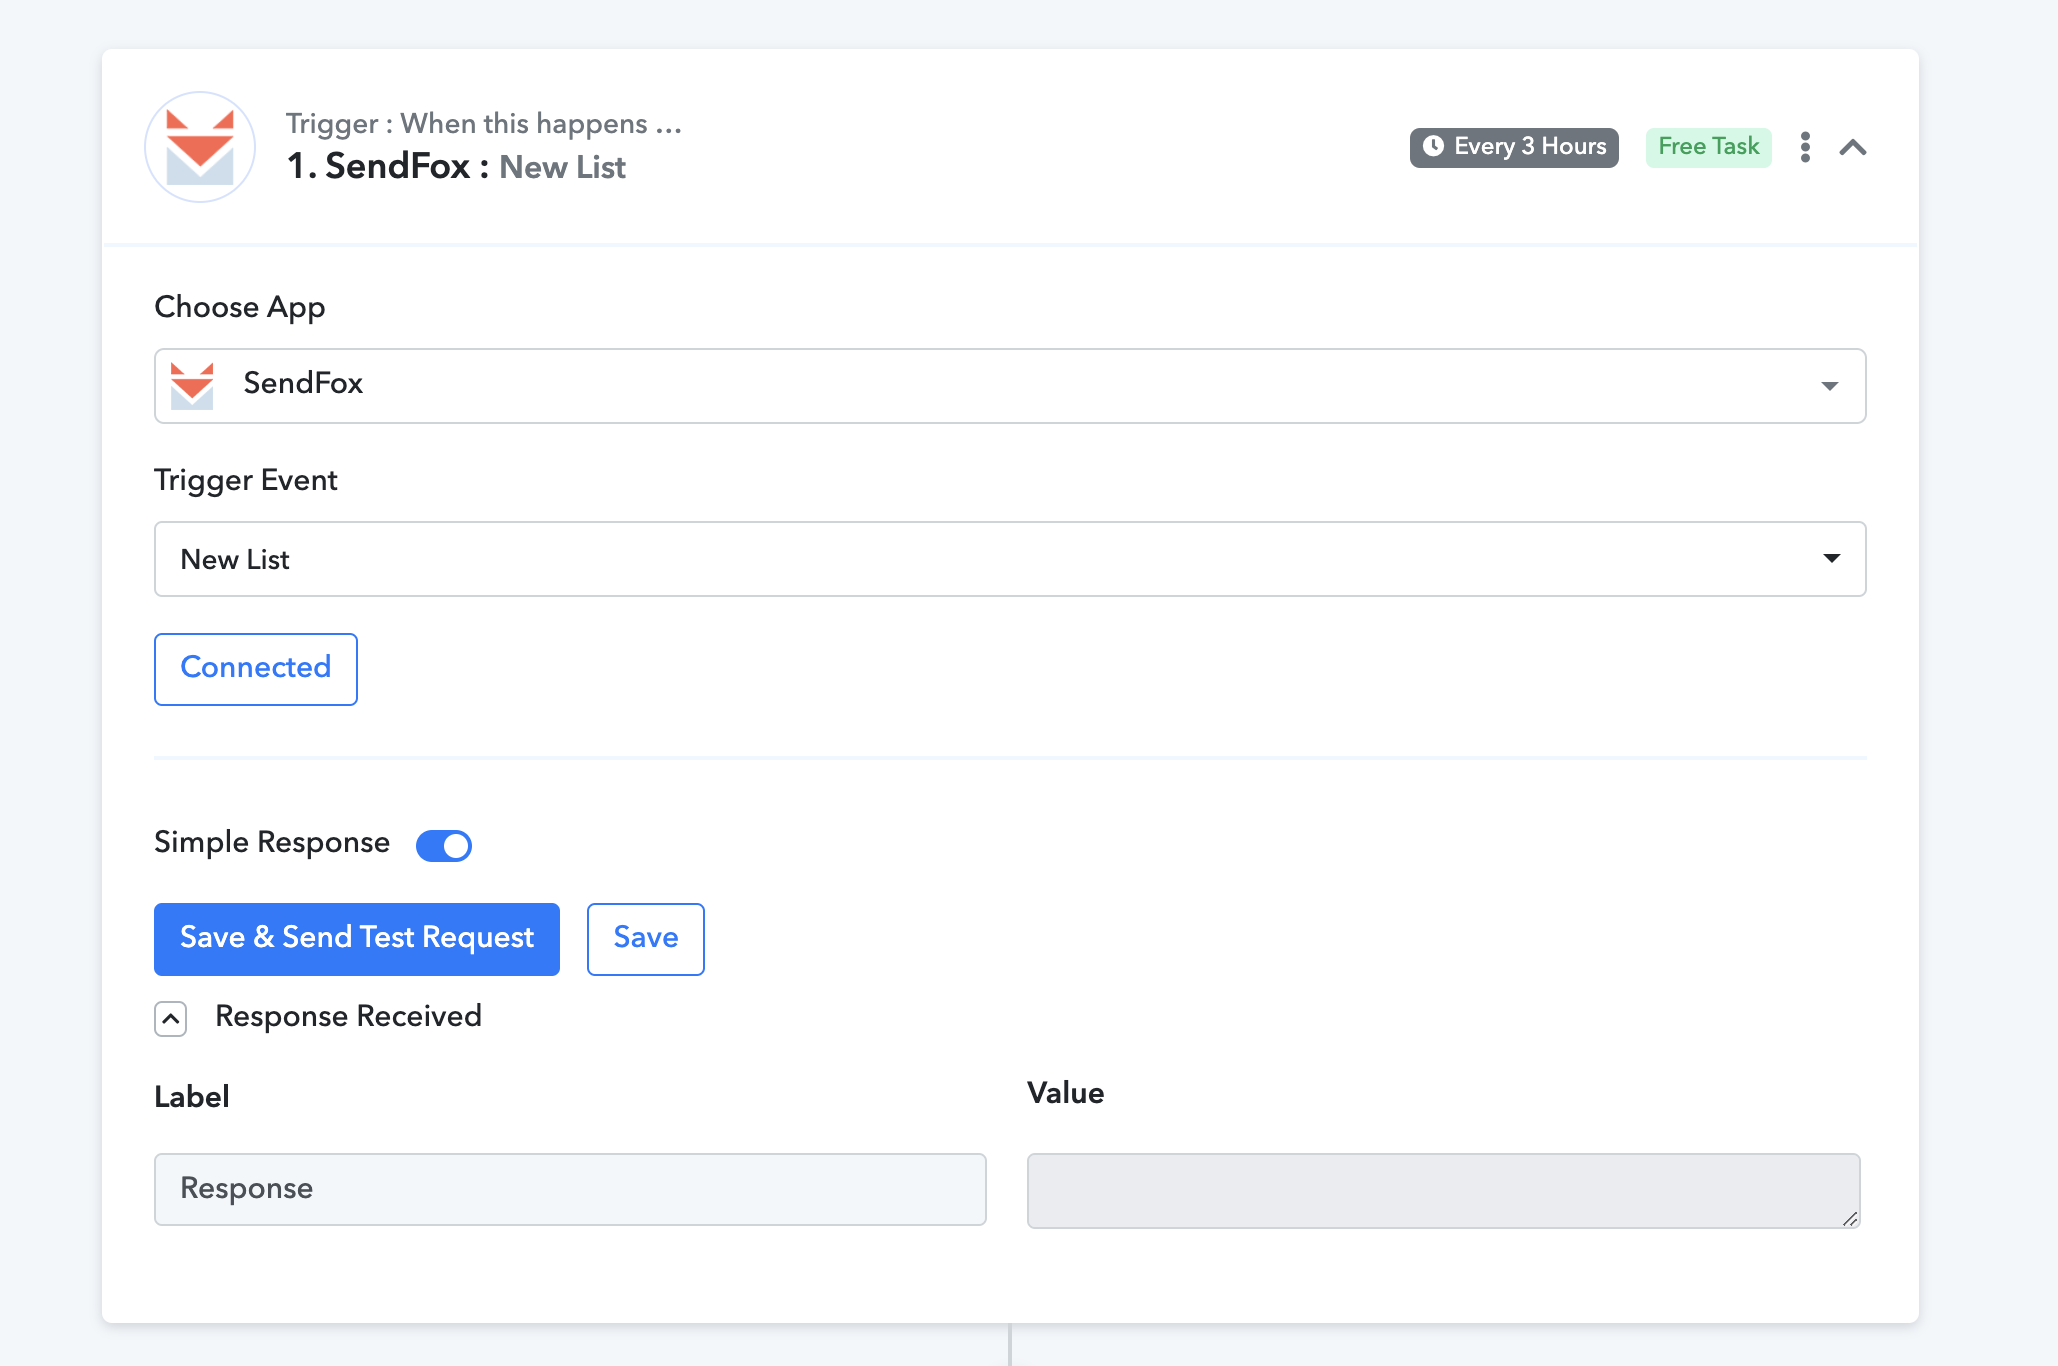The height and width of the screenshot is (1366, 2058).
Task: Click the empty Value text area
Action: pos(1444,1190)
